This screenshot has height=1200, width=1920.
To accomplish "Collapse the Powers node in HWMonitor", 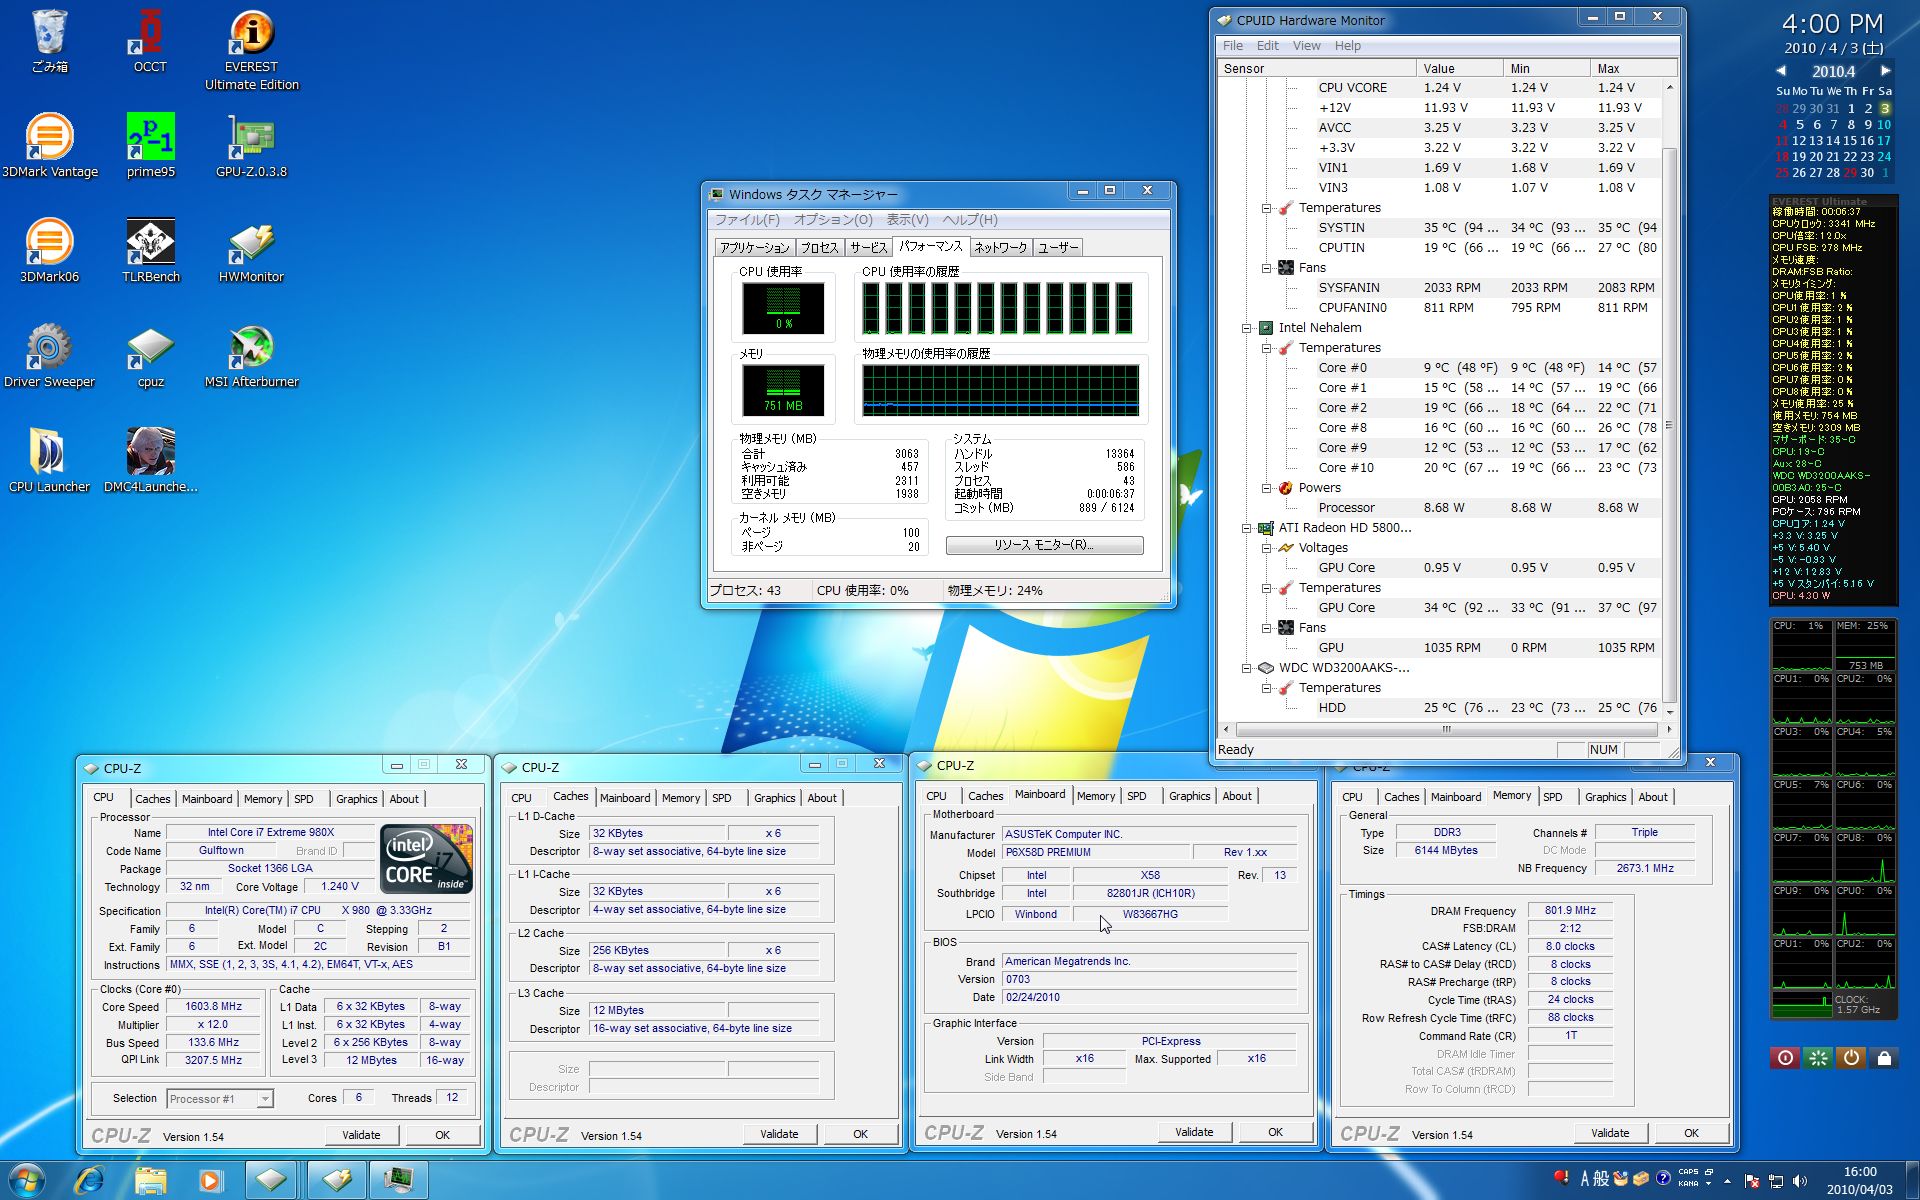I will pos(1266,488).
